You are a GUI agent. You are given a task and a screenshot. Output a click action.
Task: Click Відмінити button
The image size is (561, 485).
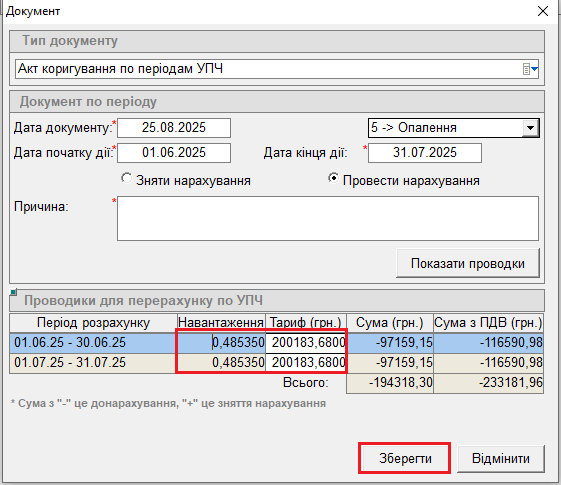(x=501, y=458)
